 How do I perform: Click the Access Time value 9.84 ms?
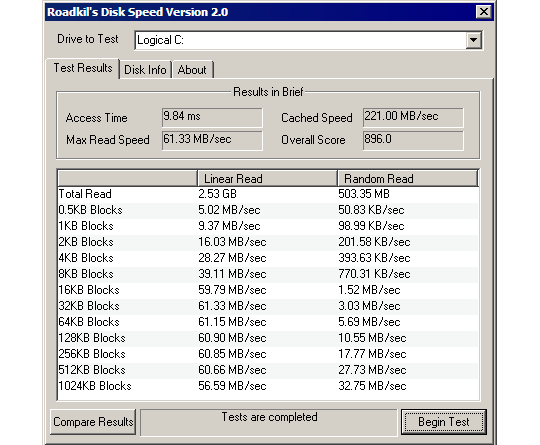[x=212, y=117]
